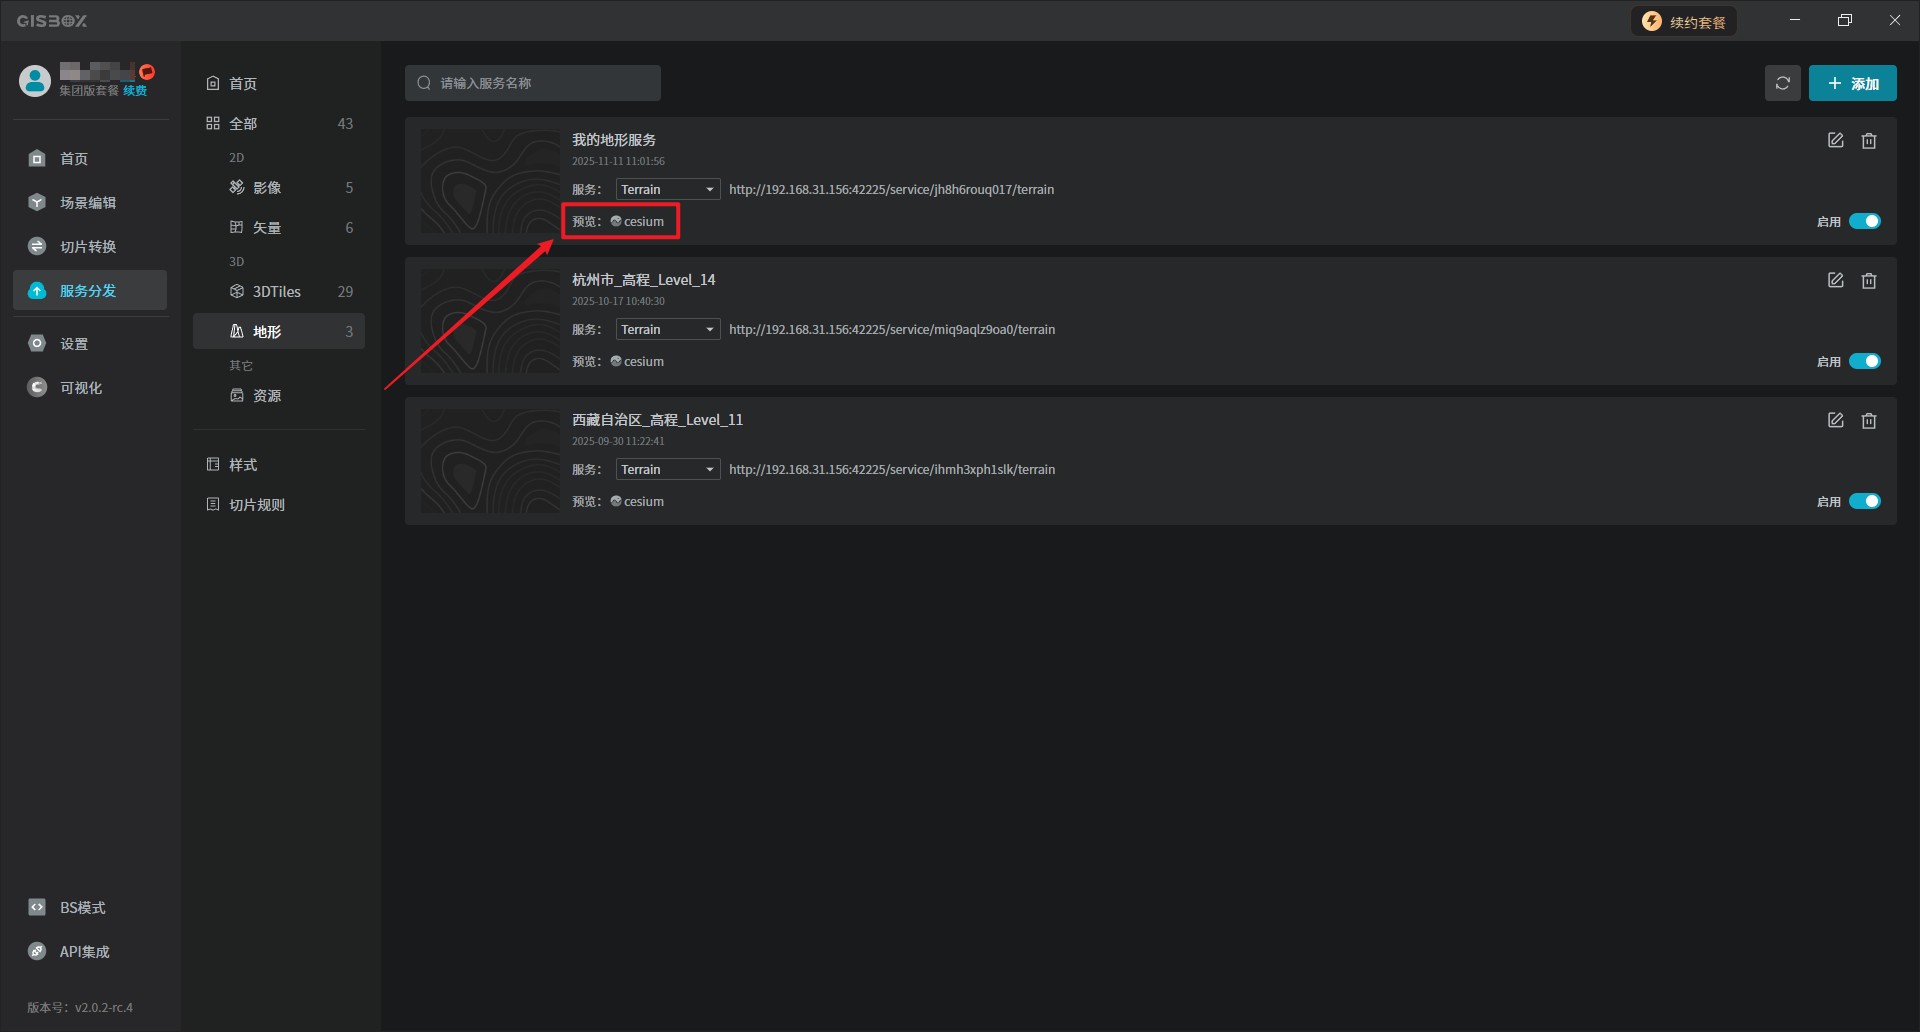1920x1032 pixels.
Task: Delete the 我的地形服务 service
Action: (1868, 141)
